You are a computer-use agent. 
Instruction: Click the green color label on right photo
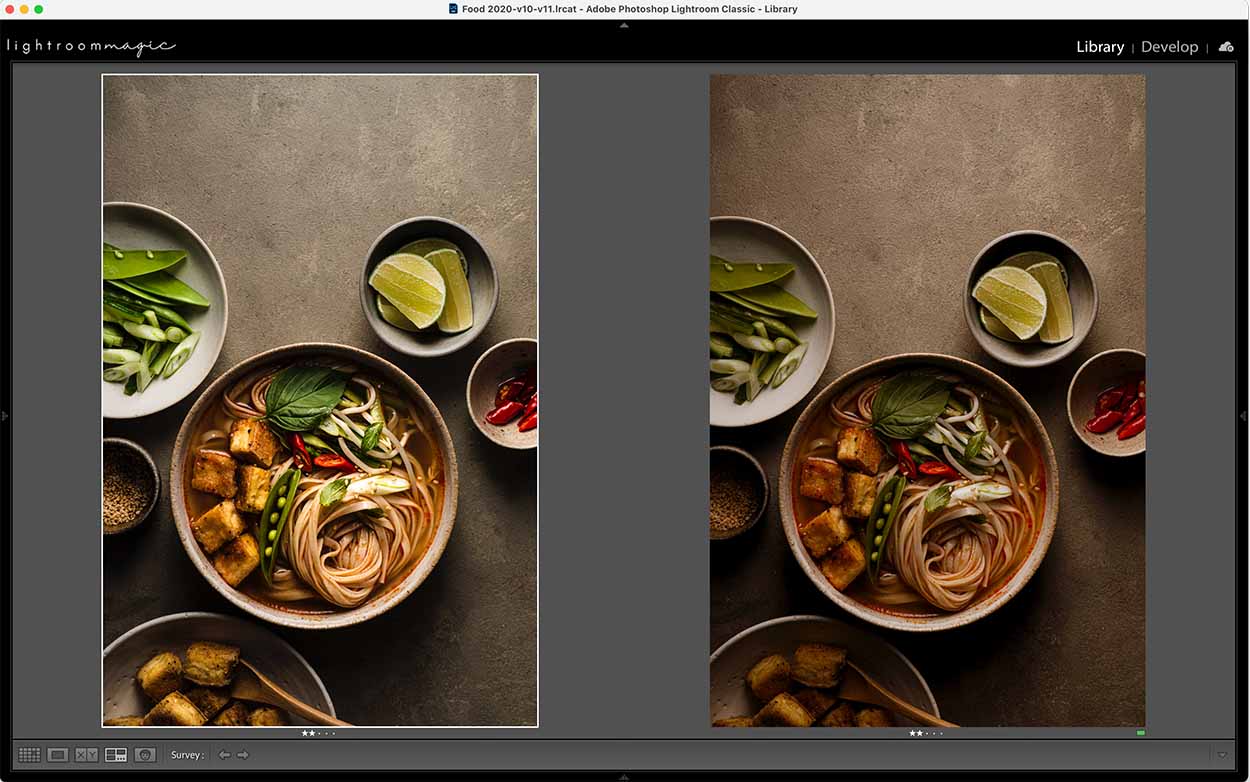coord(1141,733)
